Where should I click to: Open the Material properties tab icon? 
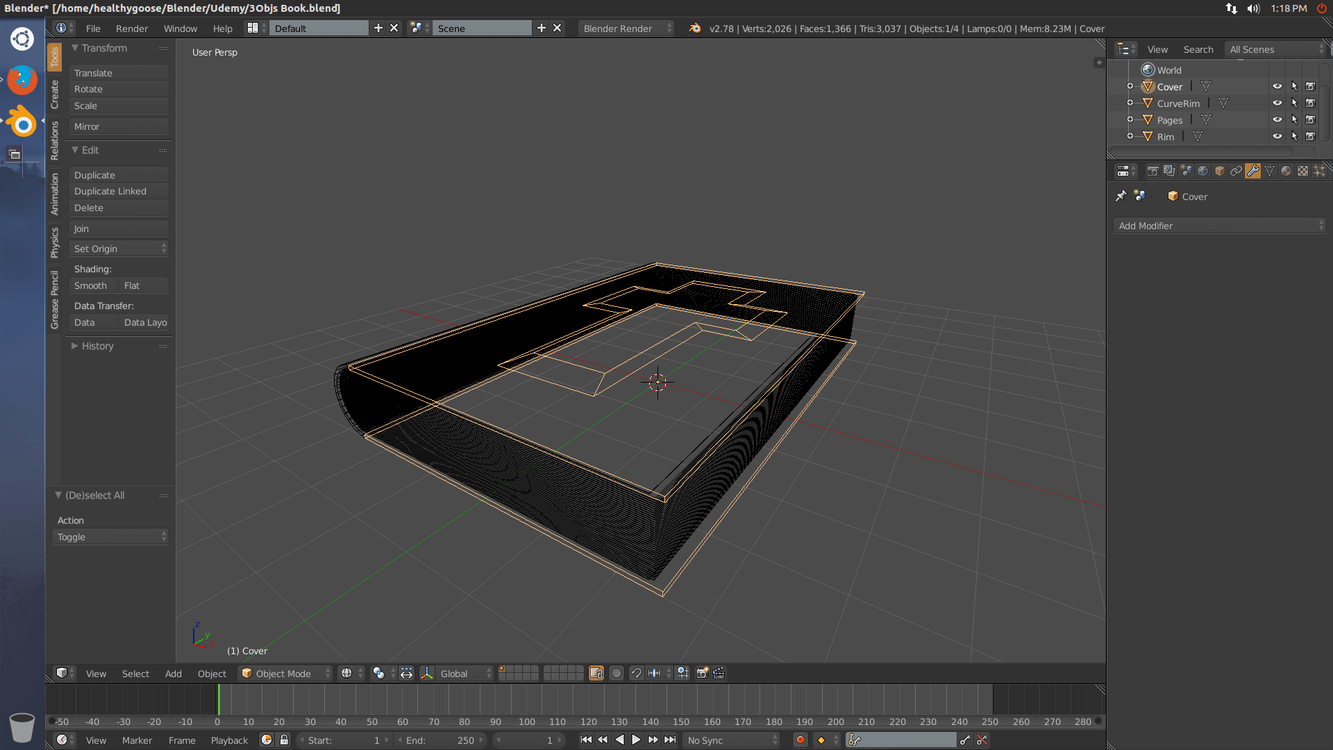point(1286,171)
